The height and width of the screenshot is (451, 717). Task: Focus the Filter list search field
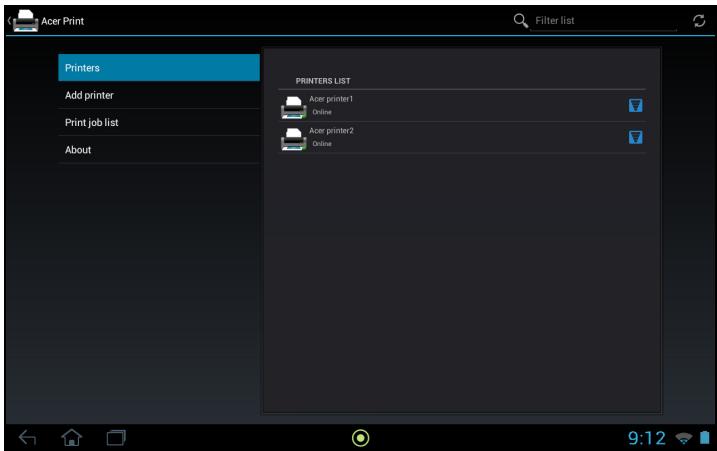coord(604,21)
